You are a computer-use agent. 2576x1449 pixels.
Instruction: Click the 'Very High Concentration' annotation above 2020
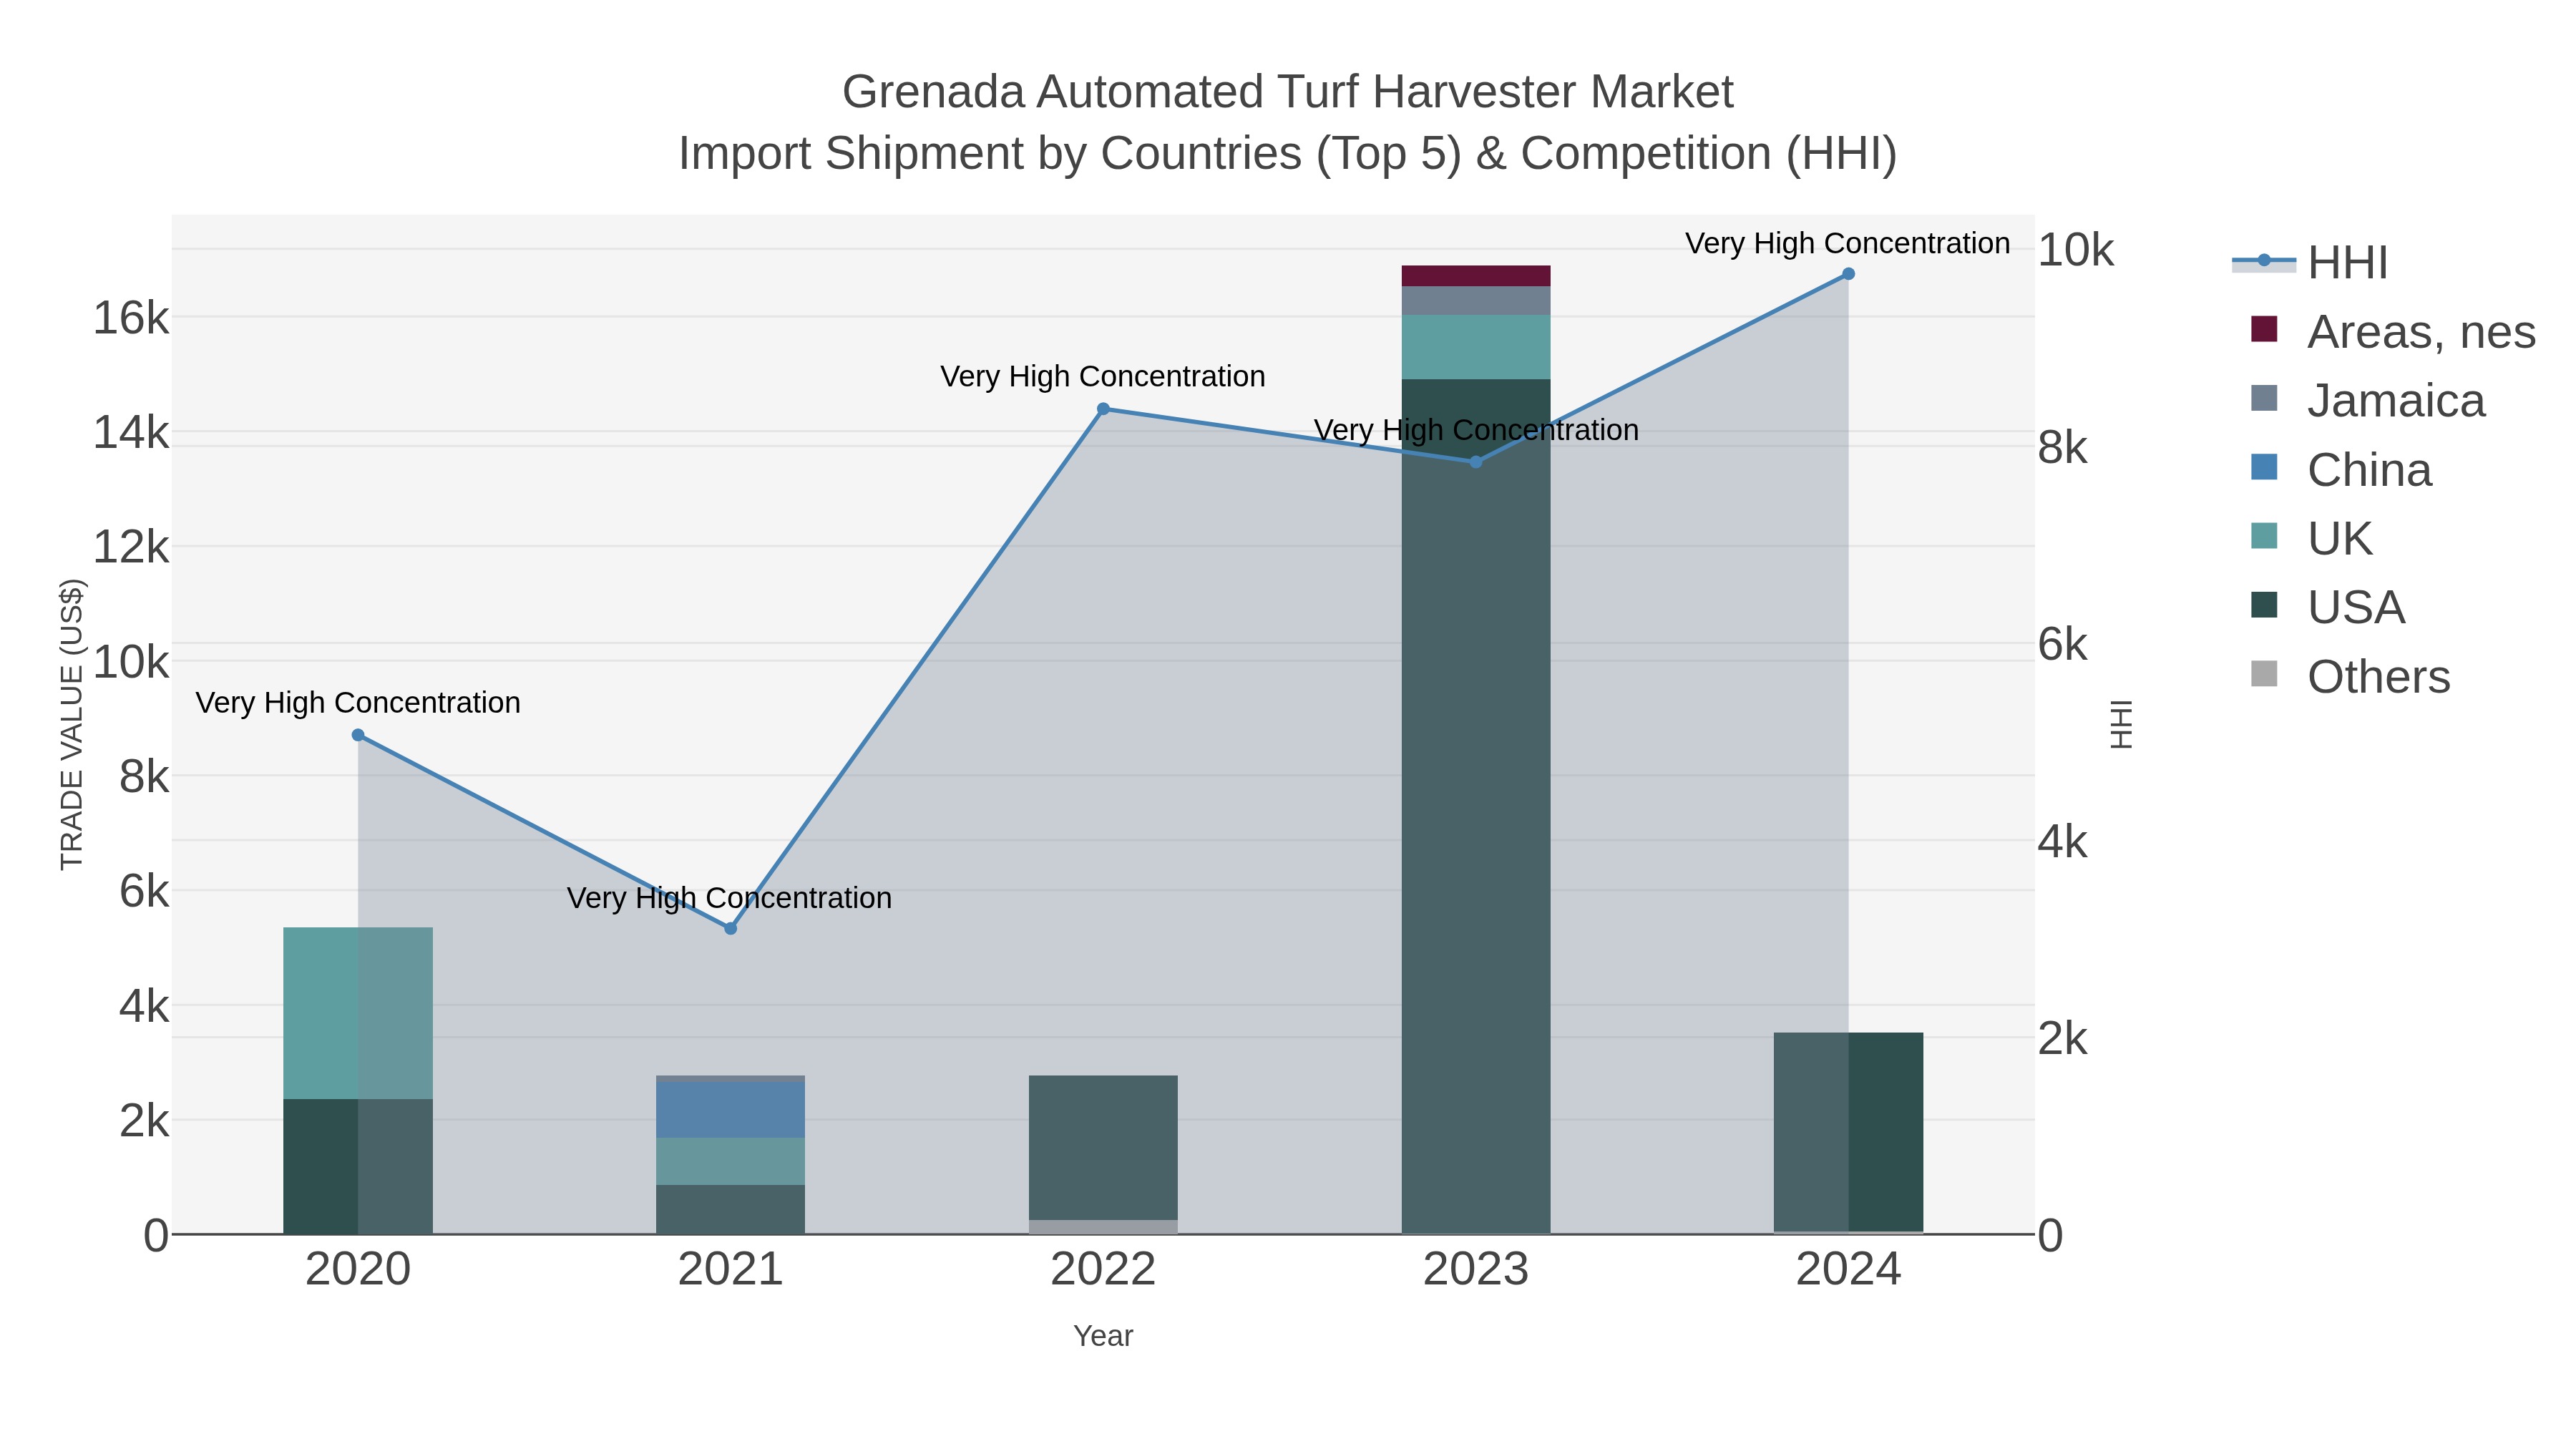(358, 702)
